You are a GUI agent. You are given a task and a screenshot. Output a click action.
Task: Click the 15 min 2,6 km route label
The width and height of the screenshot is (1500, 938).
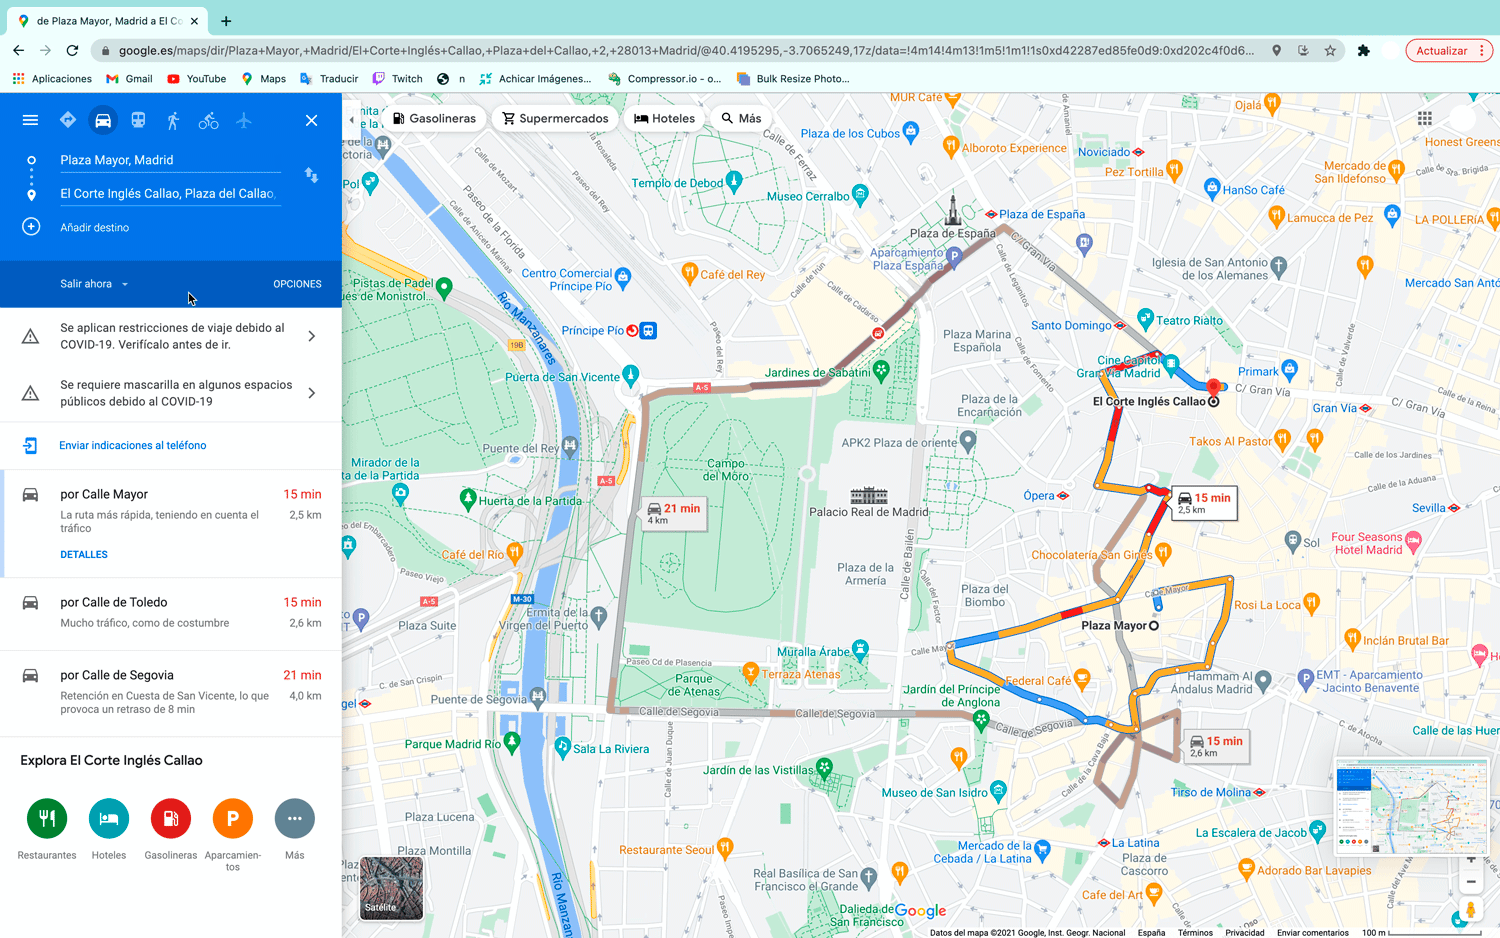1216,746
